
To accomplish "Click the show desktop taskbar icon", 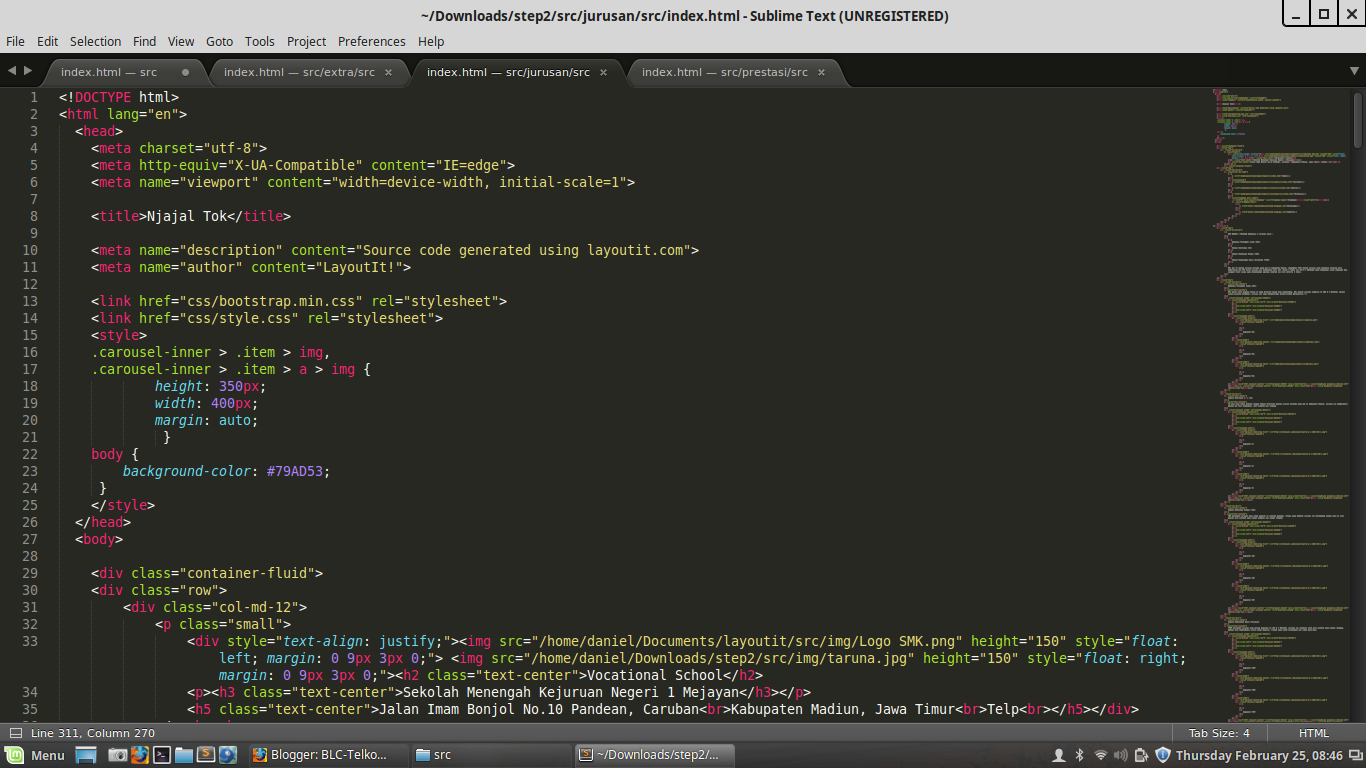I will click(86, 755).
